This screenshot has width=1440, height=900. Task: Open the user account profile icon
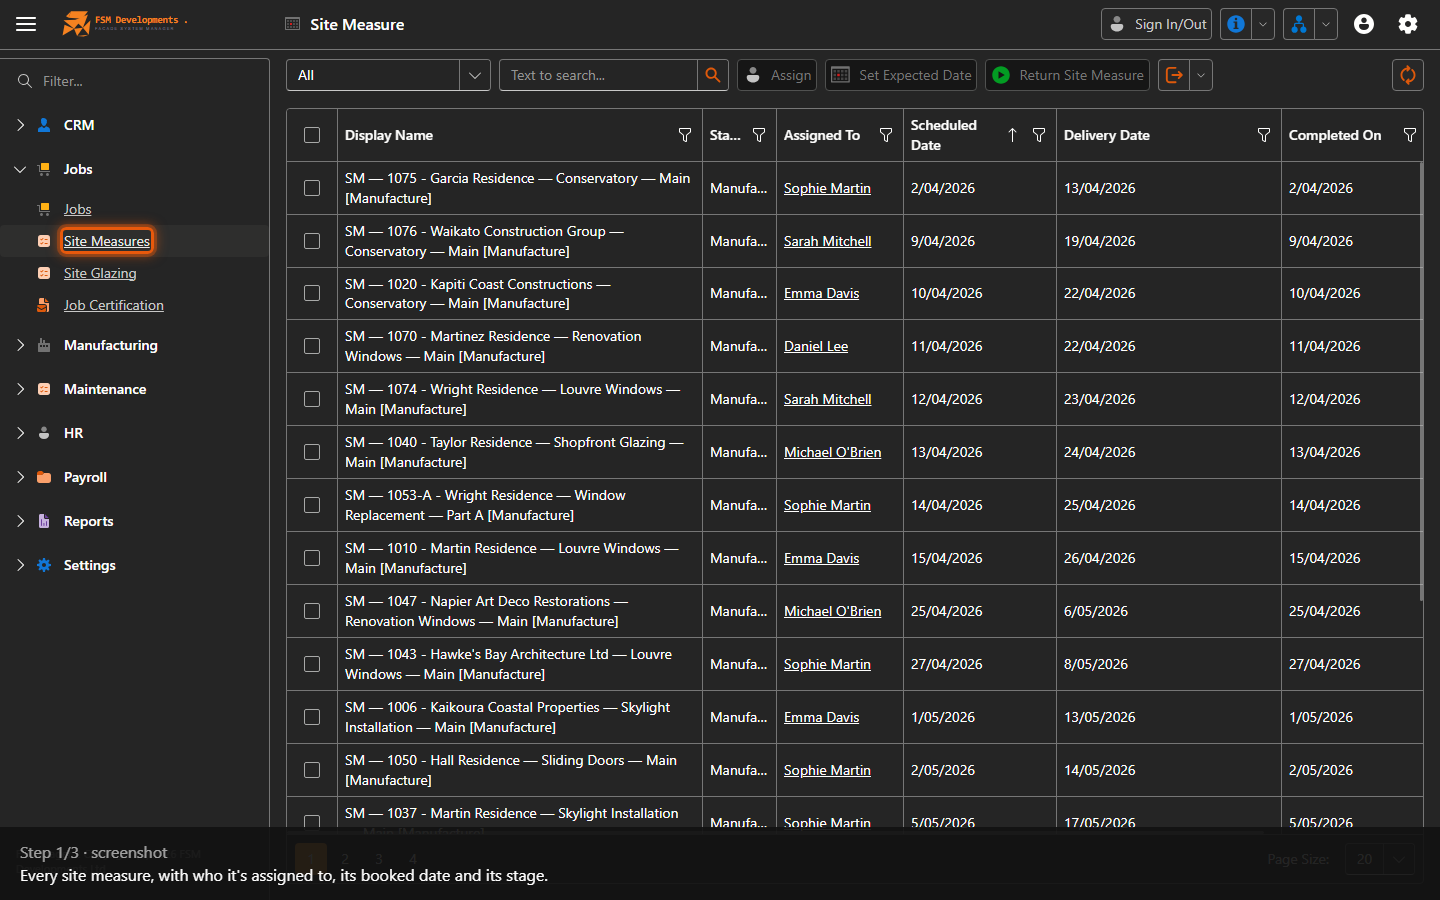(x=1364, y=24)
